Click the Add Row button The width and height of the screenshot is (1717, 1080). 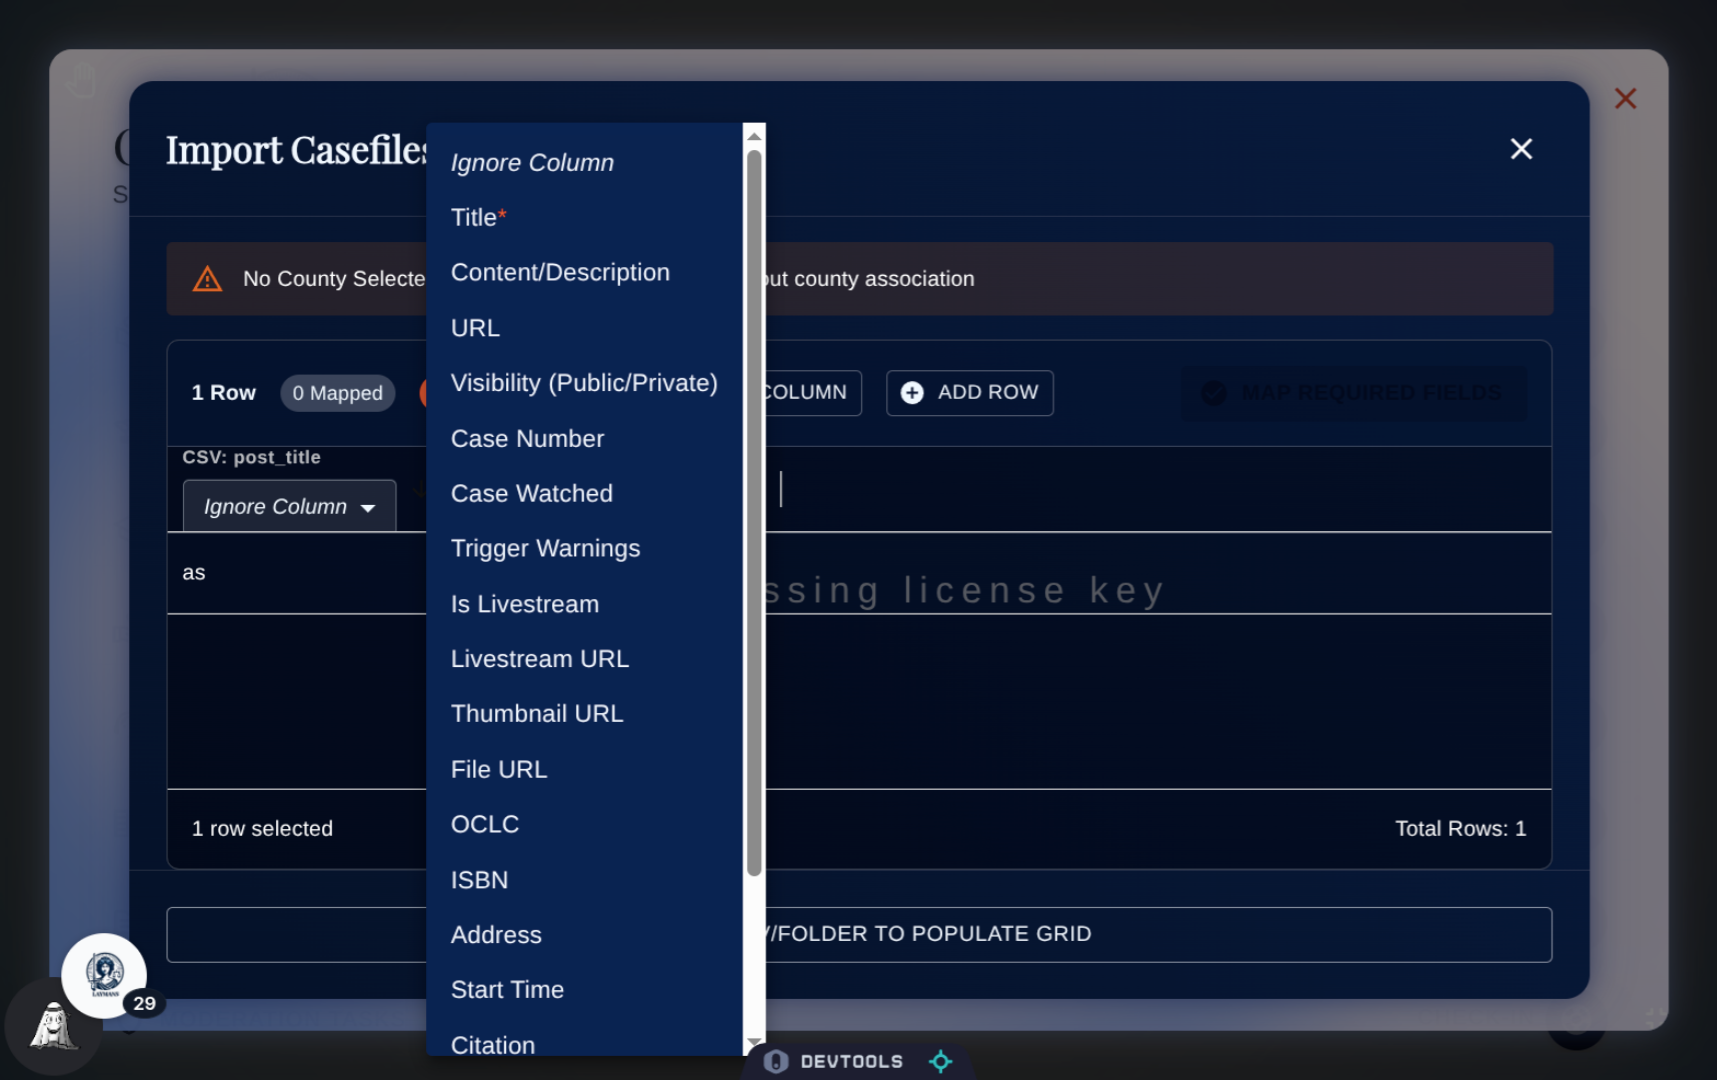click(x=969, y=393)
